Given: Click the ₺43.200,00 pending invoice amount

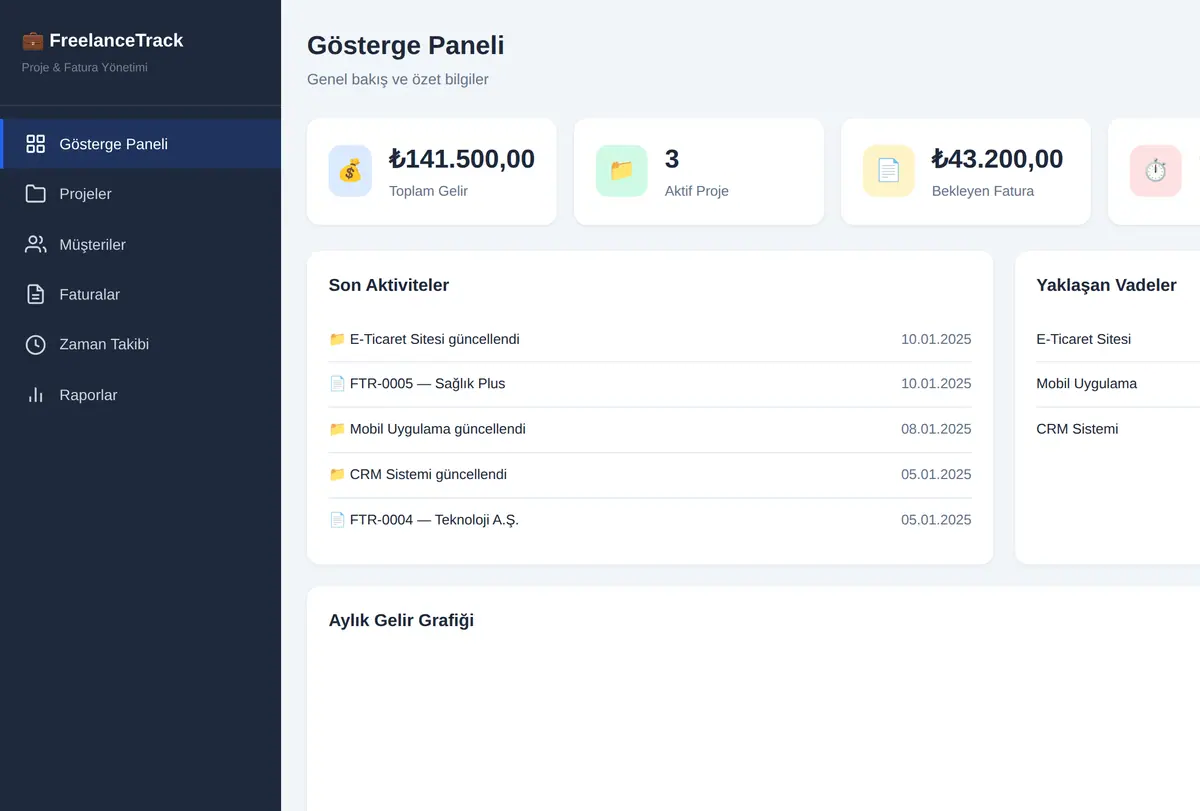Looking at the screenshot, I should (998, 159).
